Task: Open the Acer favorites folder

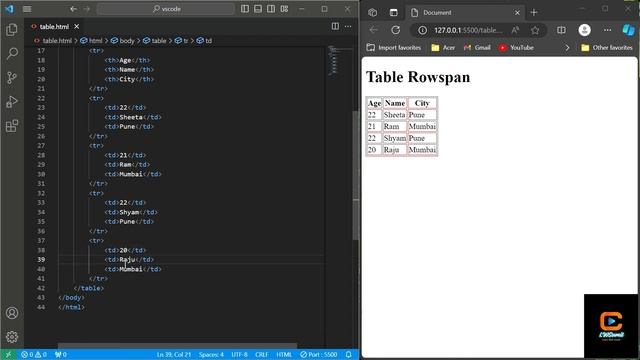Action: 443,48
